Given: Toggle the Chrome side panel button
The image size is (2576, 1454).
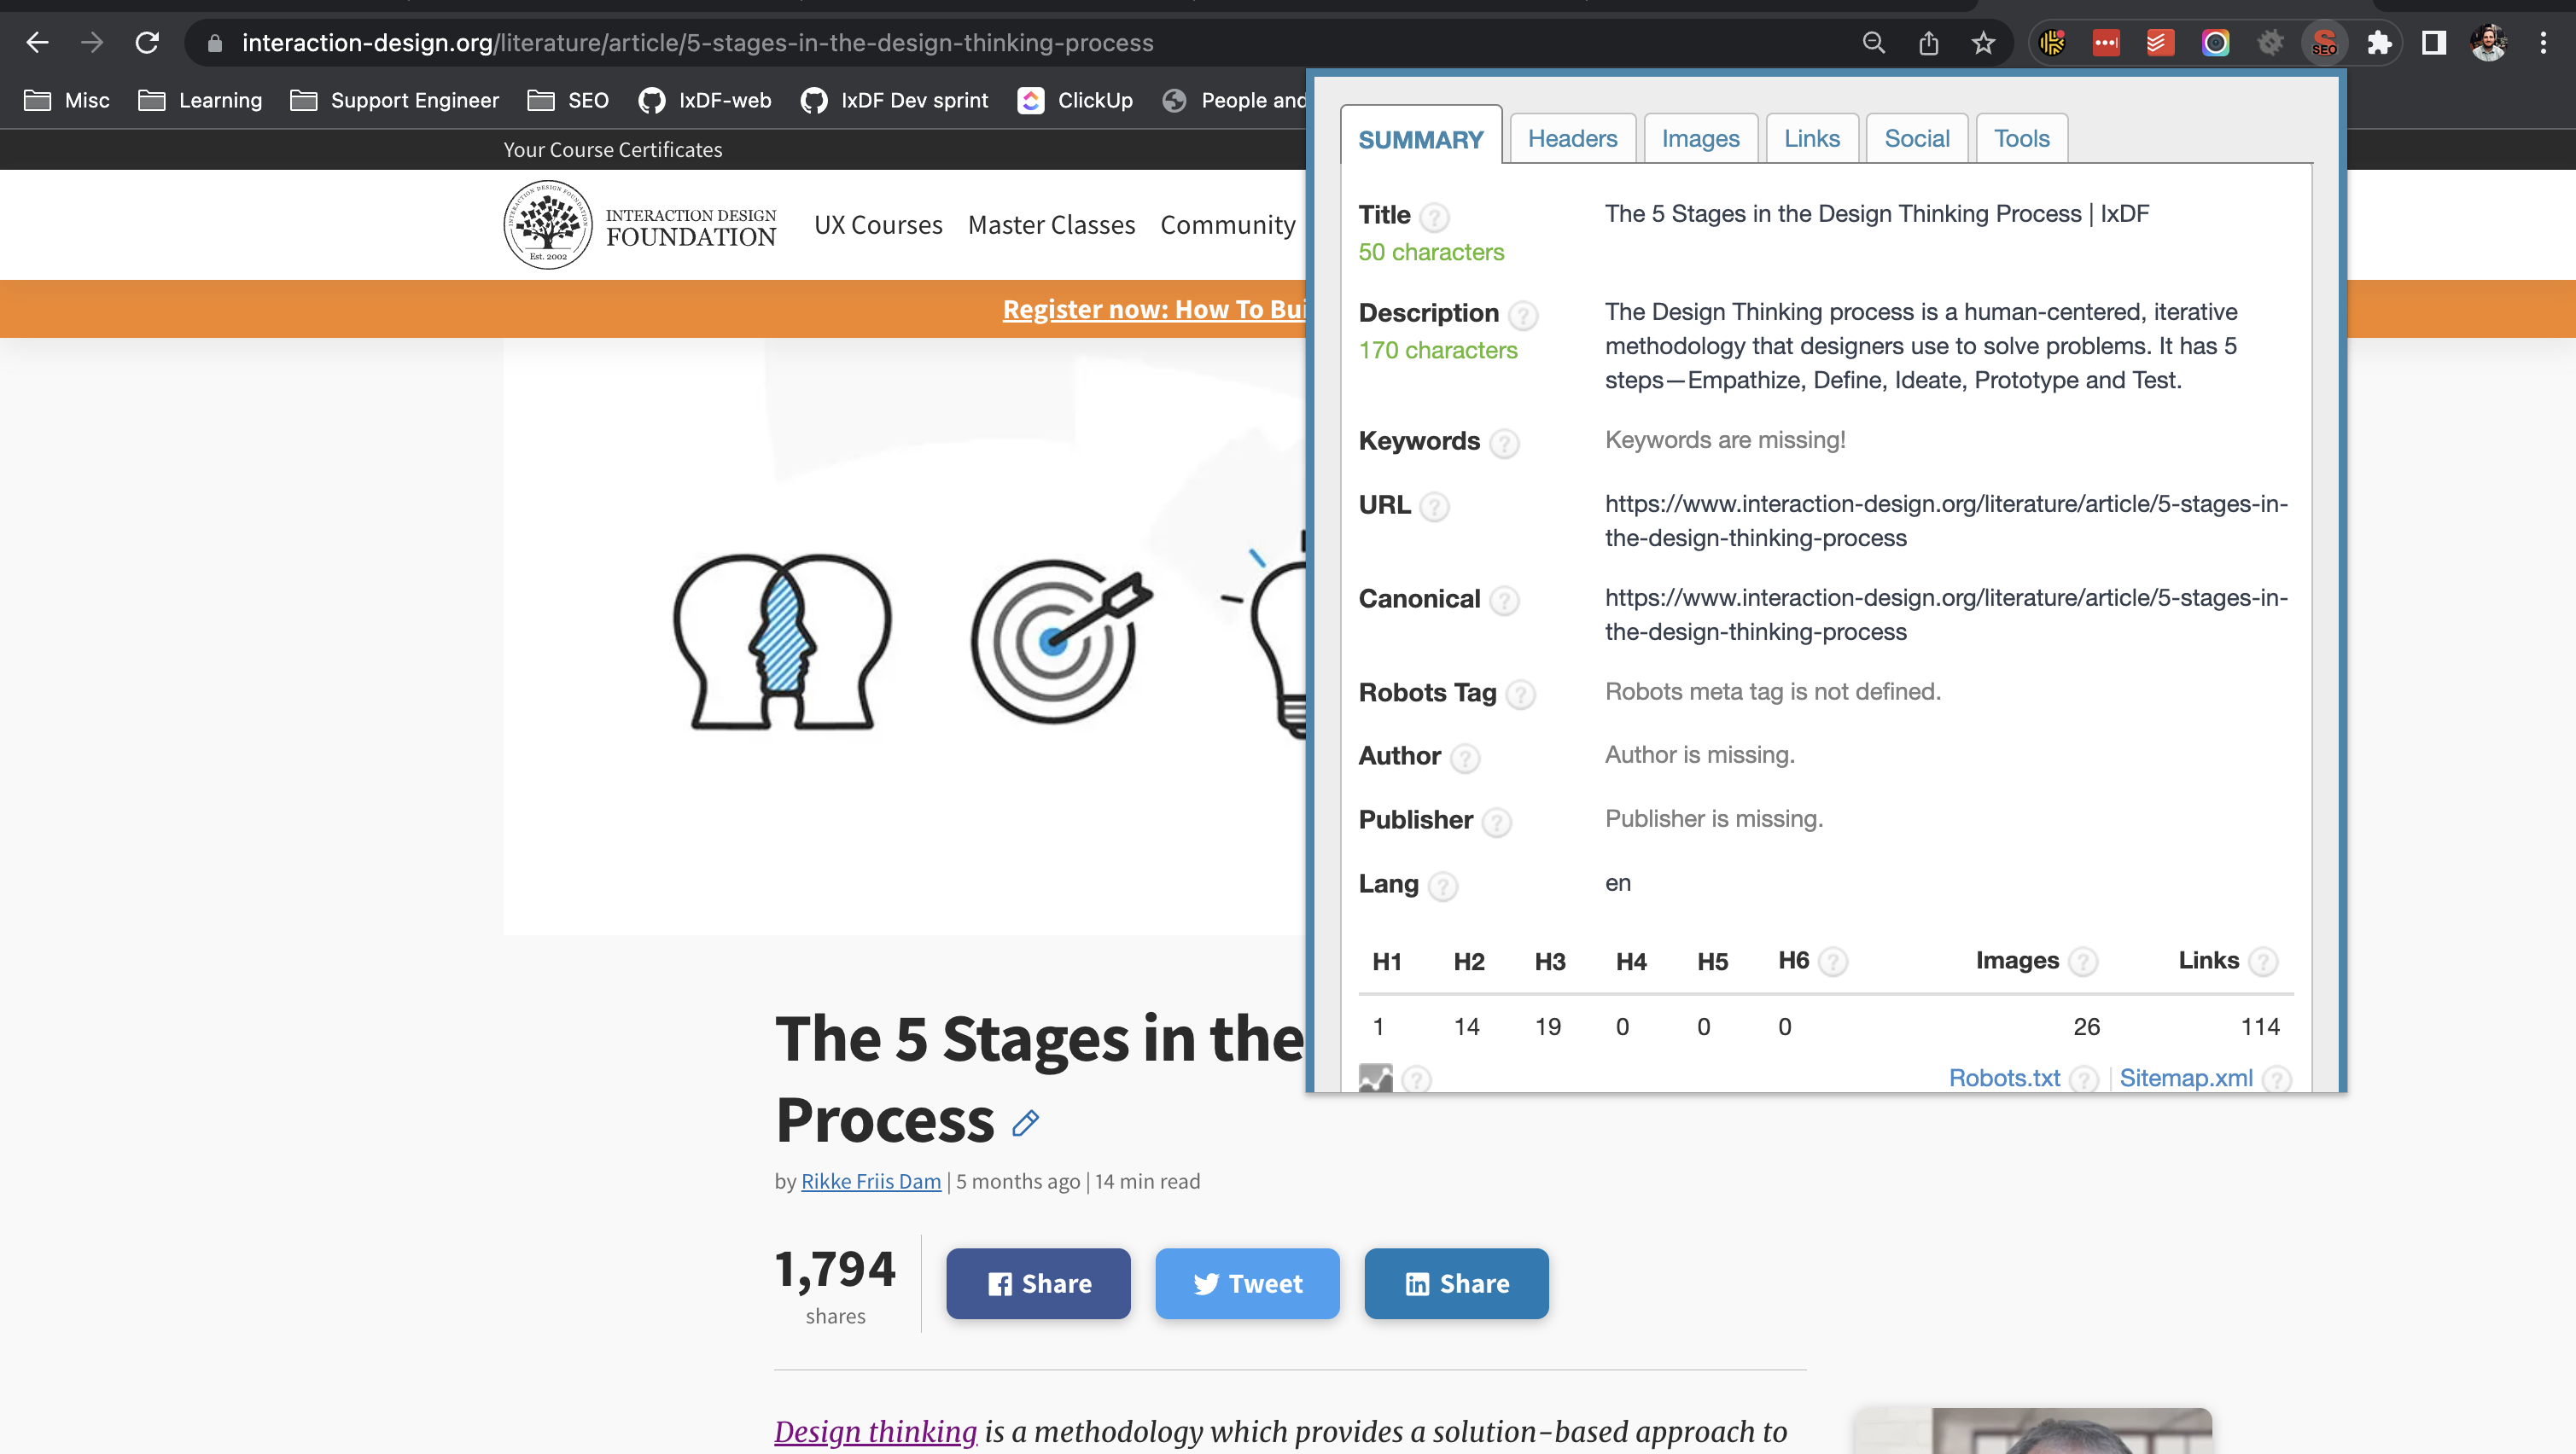Looking at the screenshot, I should point(2433,43).
